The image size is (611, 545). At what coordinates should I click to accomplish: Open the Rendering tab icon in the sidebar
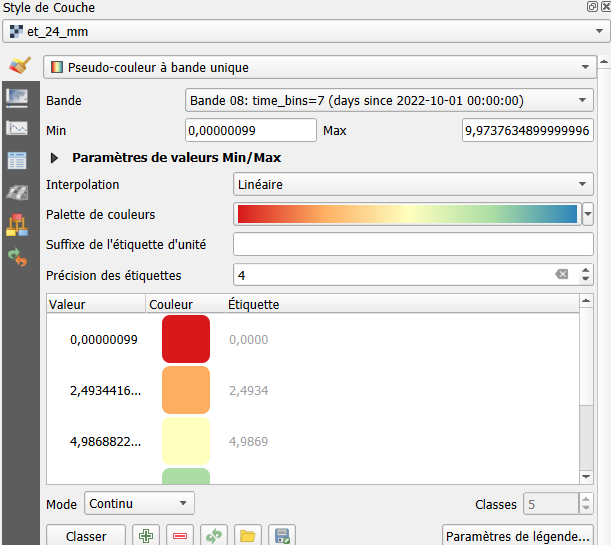tap(18, 193)
